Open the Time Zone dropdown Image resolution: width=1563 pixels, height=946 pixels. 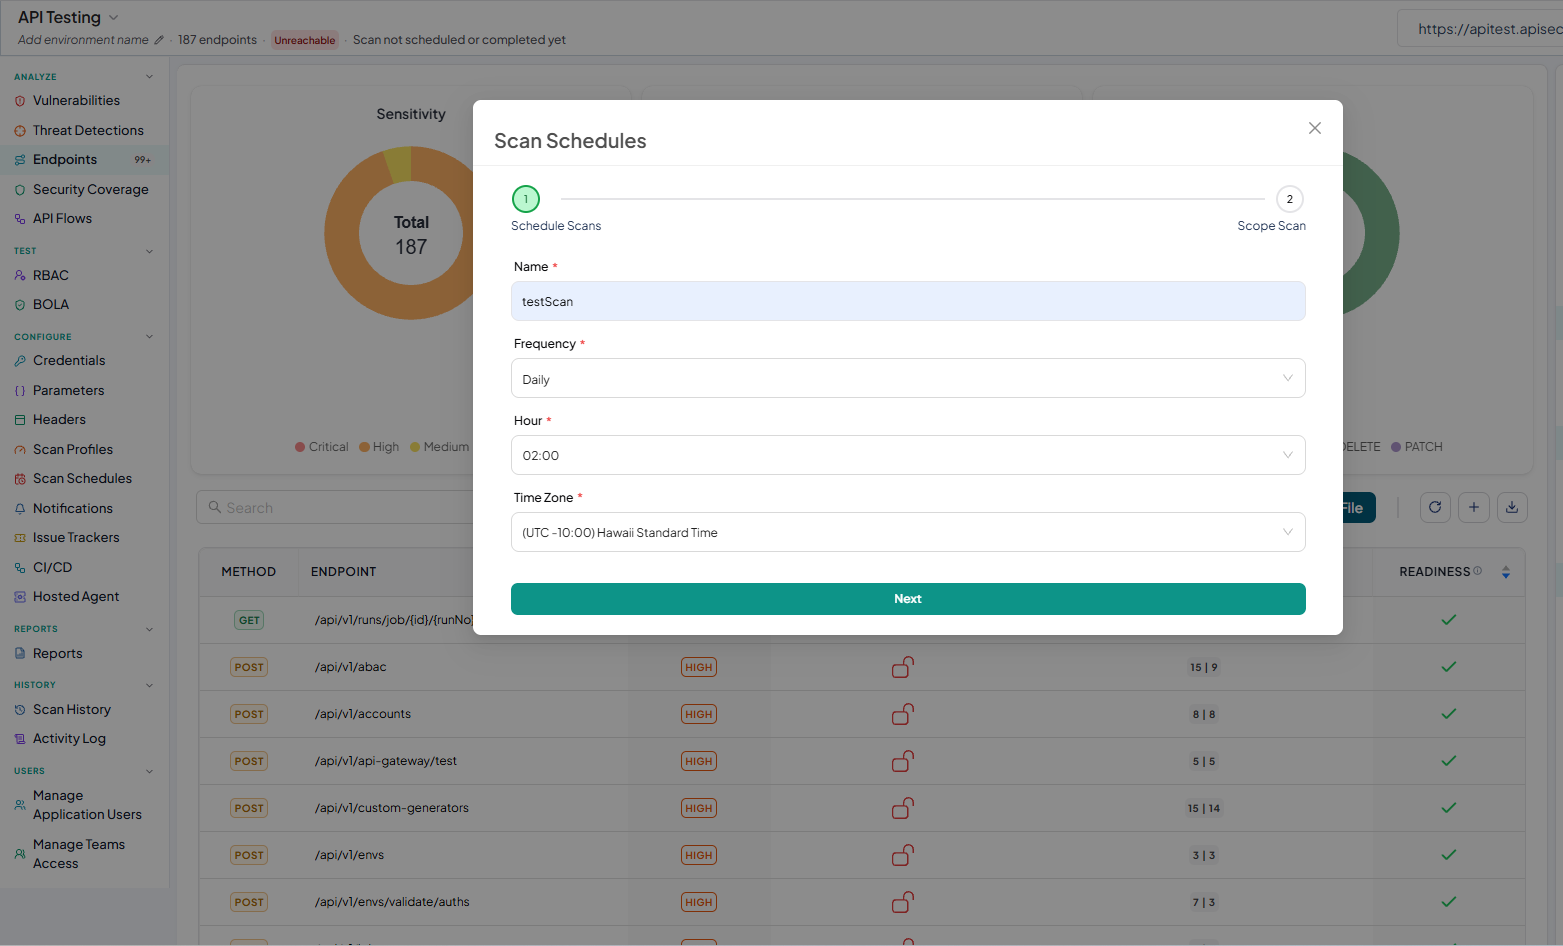tap(908, 532)
